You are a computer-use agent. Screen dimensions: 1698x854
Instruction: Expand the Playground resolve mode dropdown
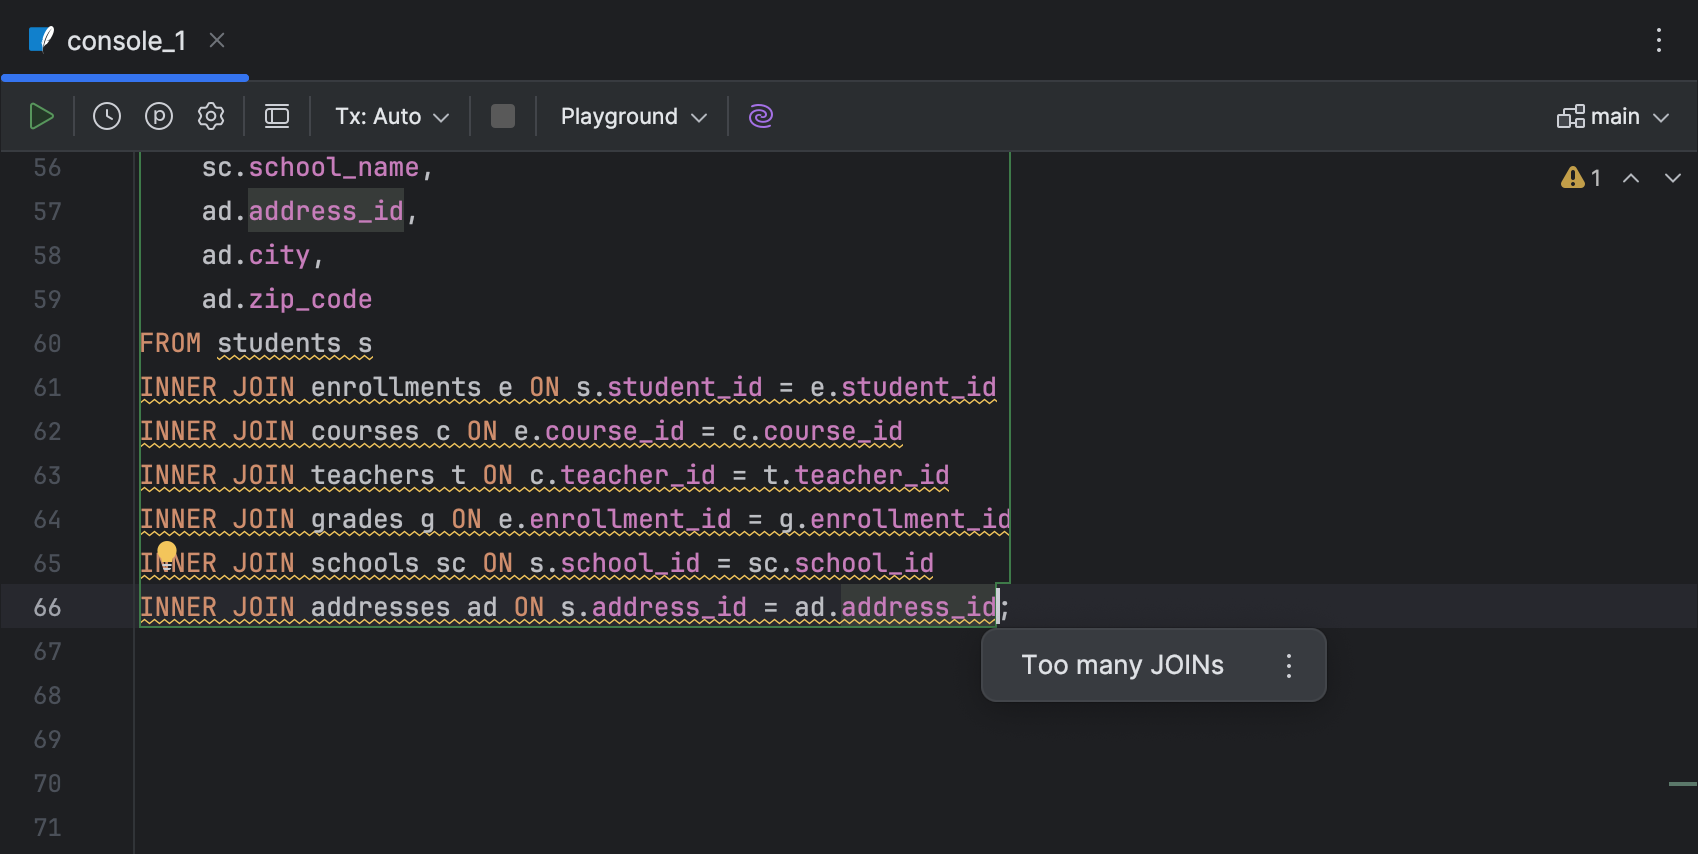(633, 116)
